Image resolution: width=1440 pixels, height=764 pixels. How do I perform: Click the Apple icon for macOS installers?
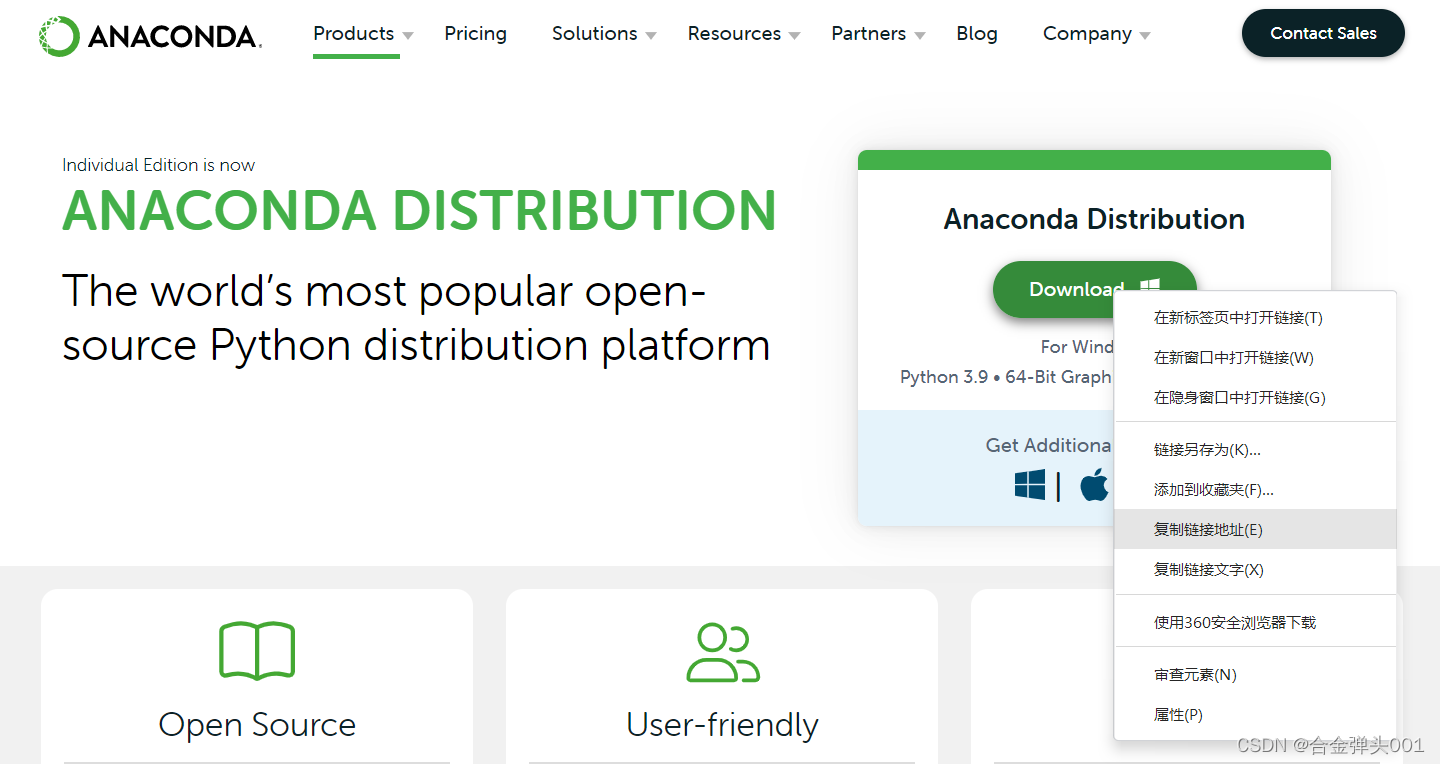pyautogui.click(x=1095, y=485)
